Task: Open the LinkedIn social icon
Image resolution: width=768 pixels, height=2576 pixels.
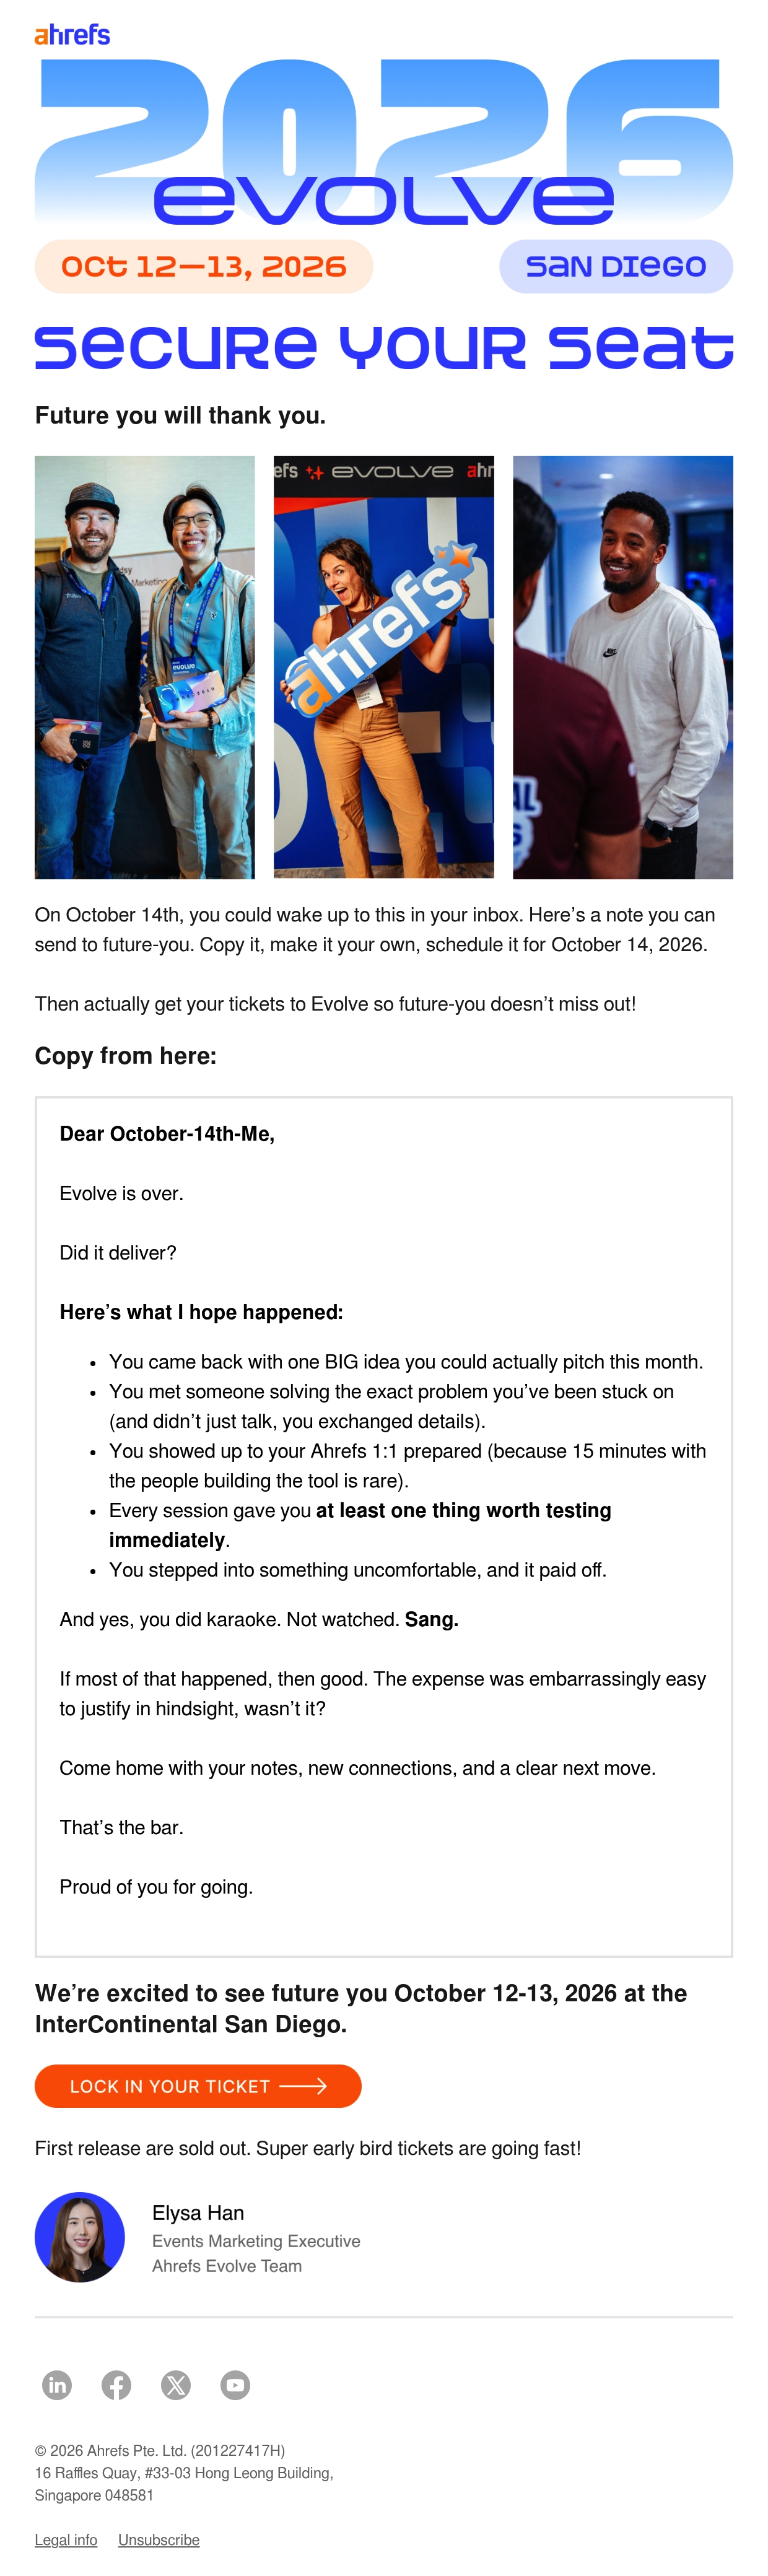Action: coord(57,2385)
